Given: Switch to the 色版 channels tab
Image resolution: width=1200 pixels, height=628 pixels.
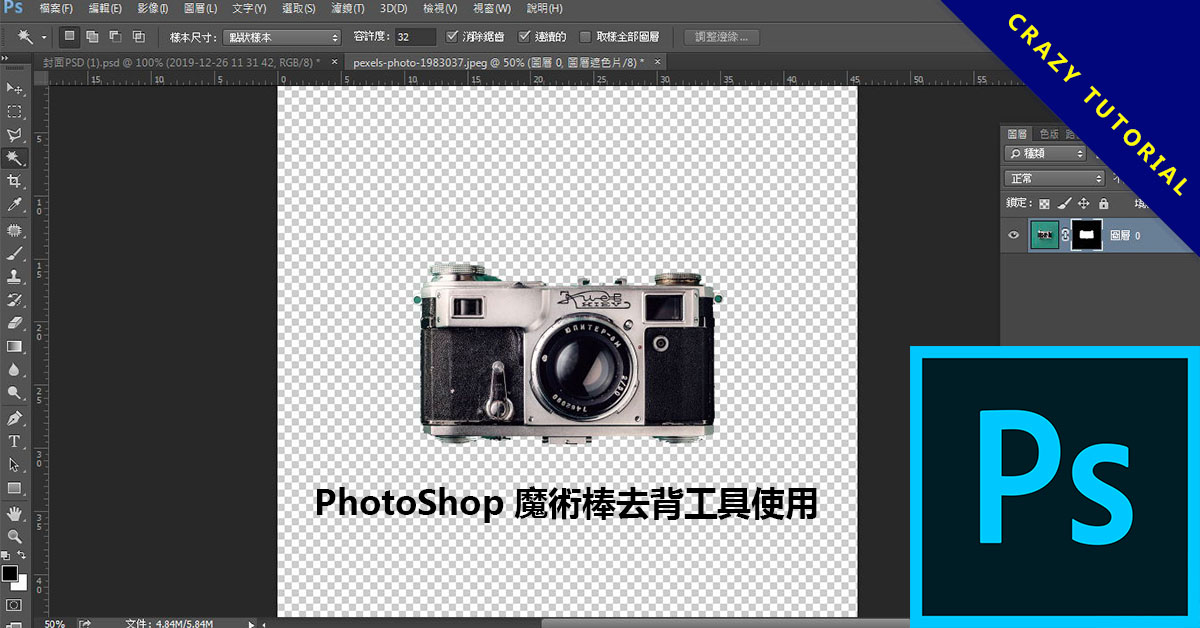Looking at the screenshot, I should tap(1049, 133).
